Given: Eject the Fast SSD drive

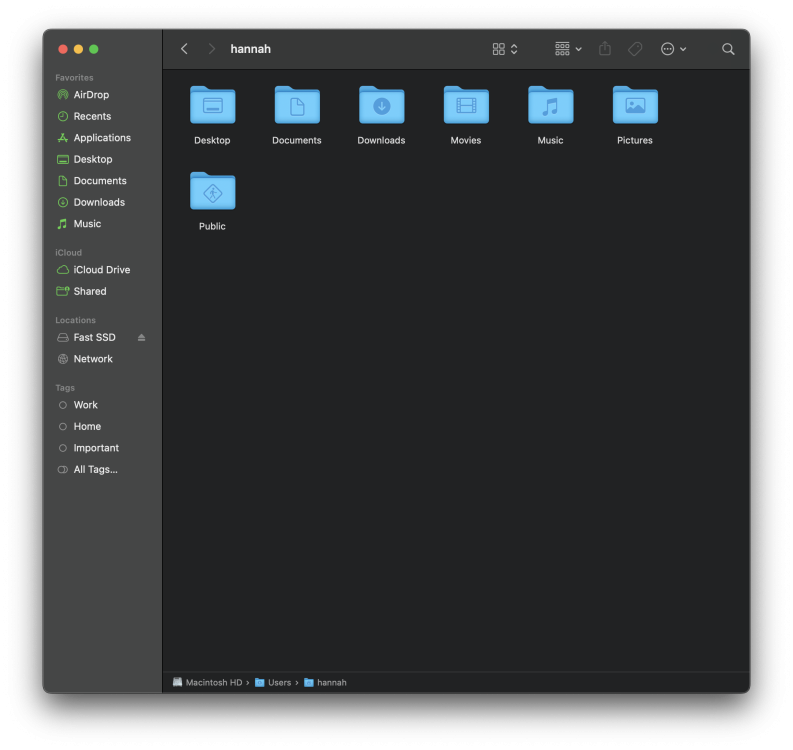Looking at the screenshot, I should click(x=141, y=338).
